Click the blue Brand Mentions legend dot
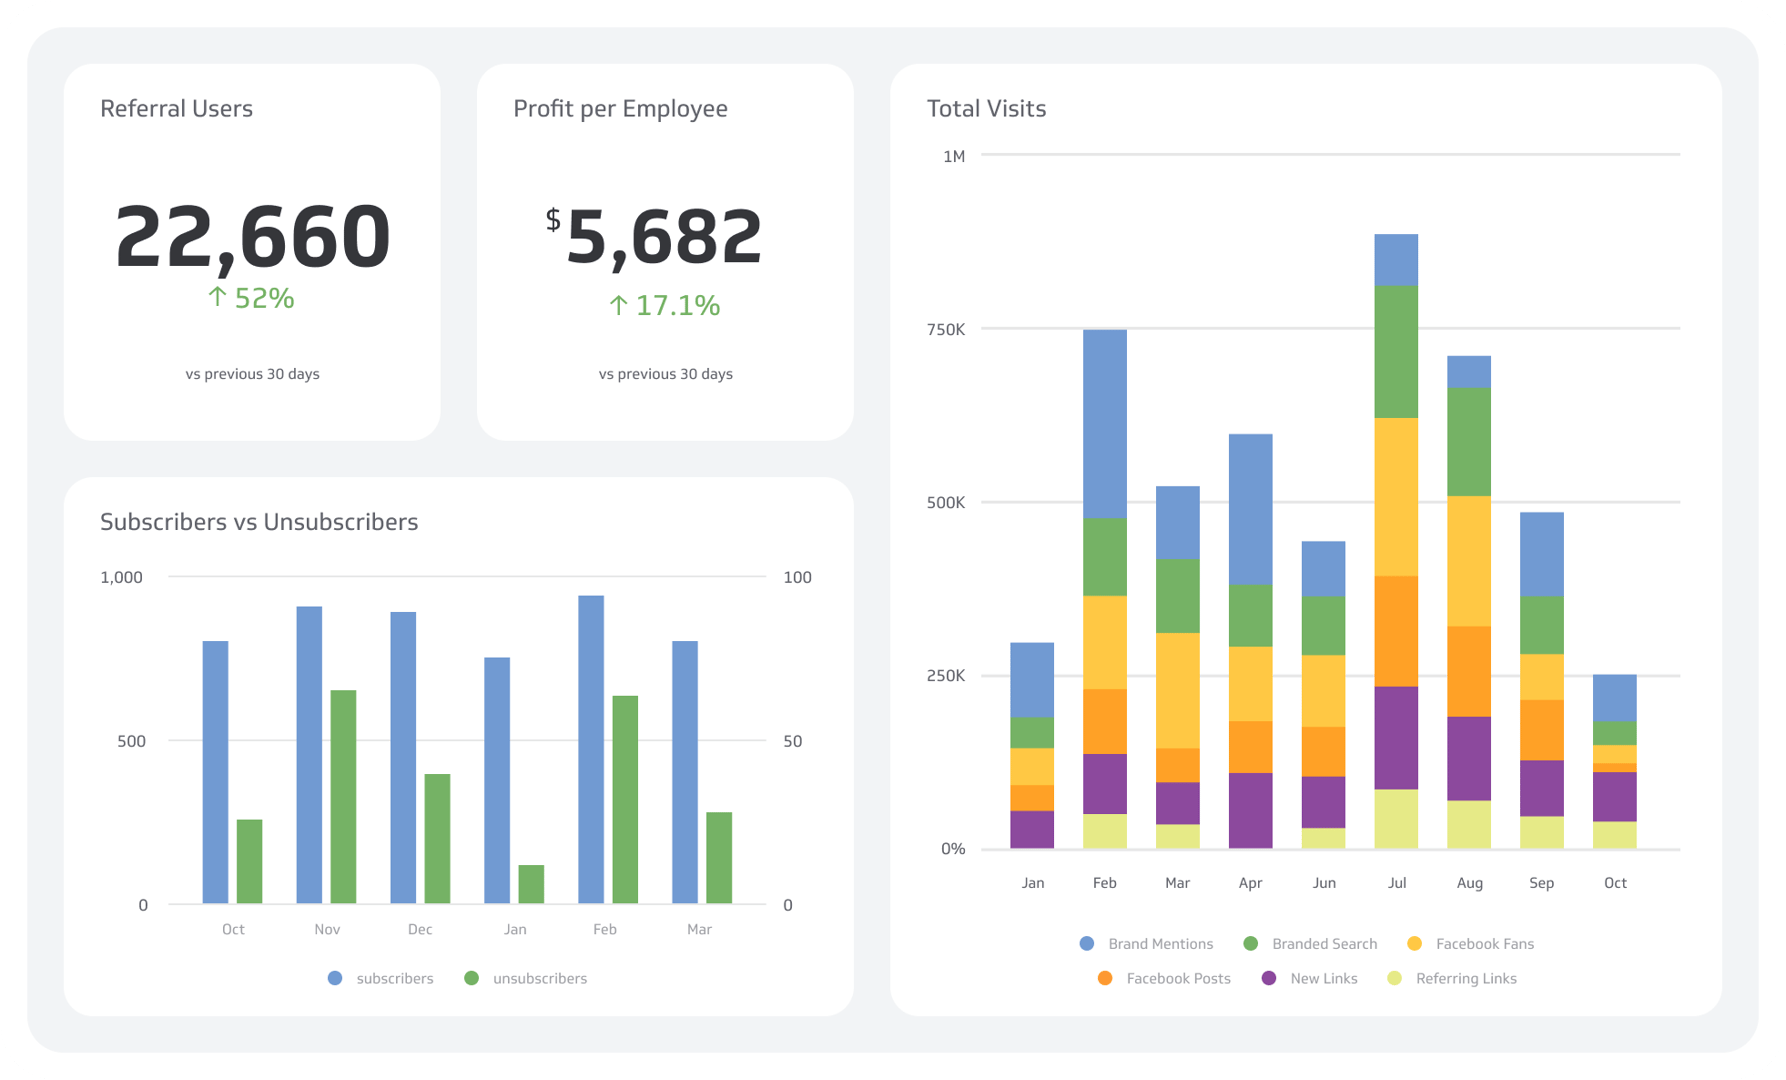The image size is (1786, 1080). tap(1087, 944)
